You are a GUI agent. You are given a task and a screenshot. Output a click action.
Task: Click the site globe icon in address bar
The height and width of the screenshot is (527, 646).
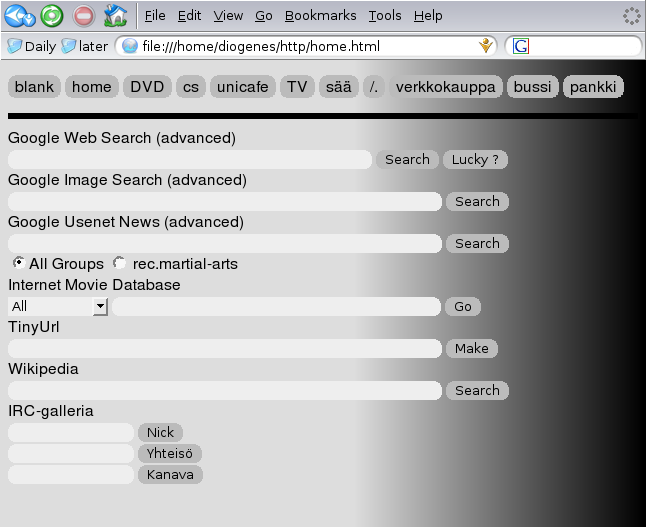[x=130, y=46]
